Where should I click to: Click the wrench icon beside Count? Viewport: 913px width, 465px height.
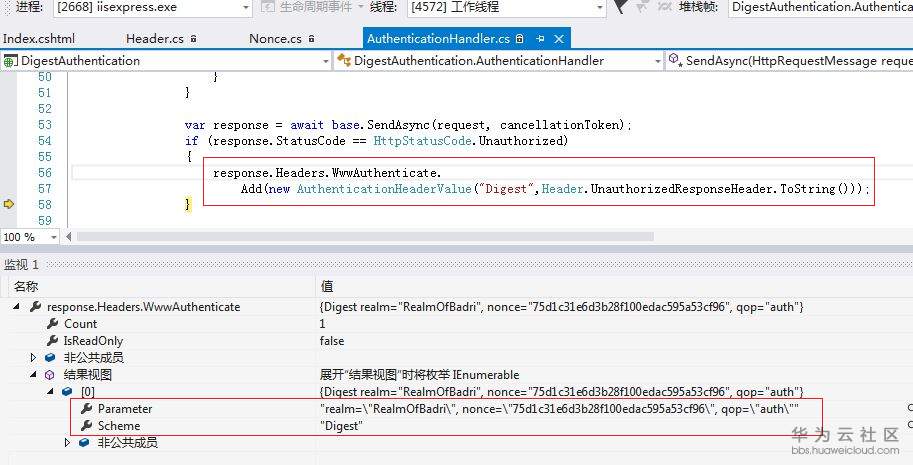(53, 324)
